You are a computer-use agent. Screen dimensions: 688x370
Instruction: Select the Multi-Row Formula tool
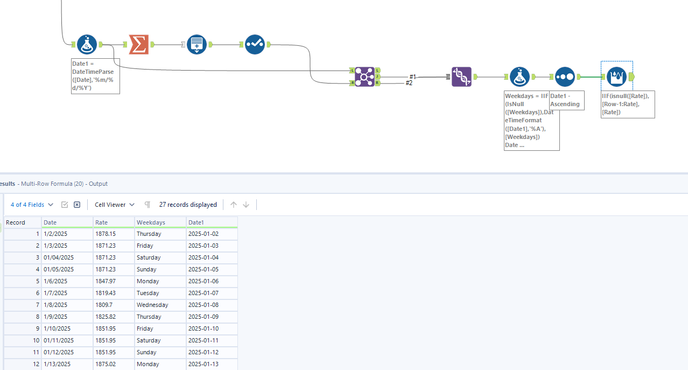[x=616, y=77]
